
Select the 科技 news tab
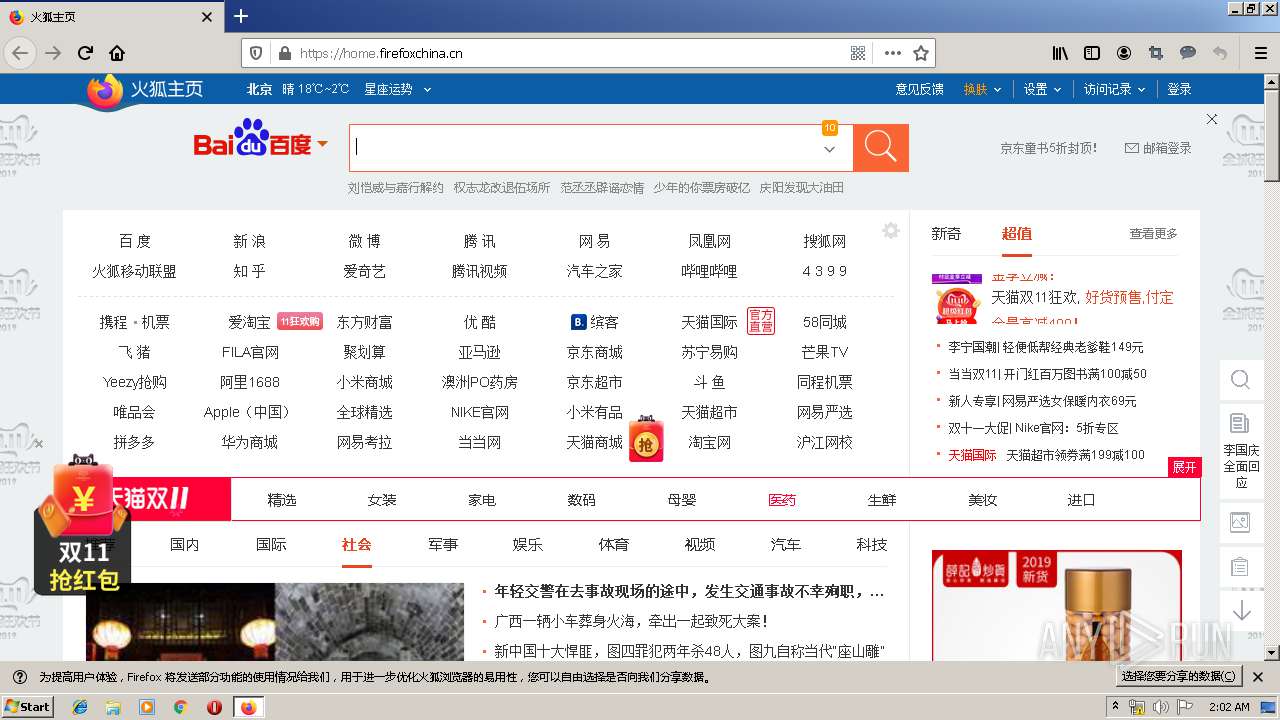tap(872, 544)
